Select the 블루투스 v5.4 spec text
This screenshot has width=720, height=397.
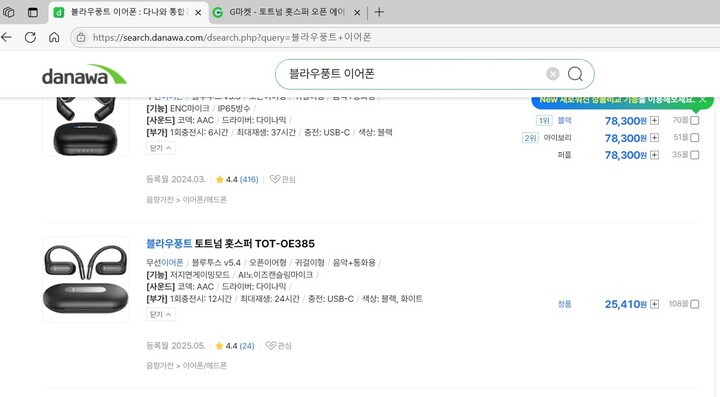(216, 263)
